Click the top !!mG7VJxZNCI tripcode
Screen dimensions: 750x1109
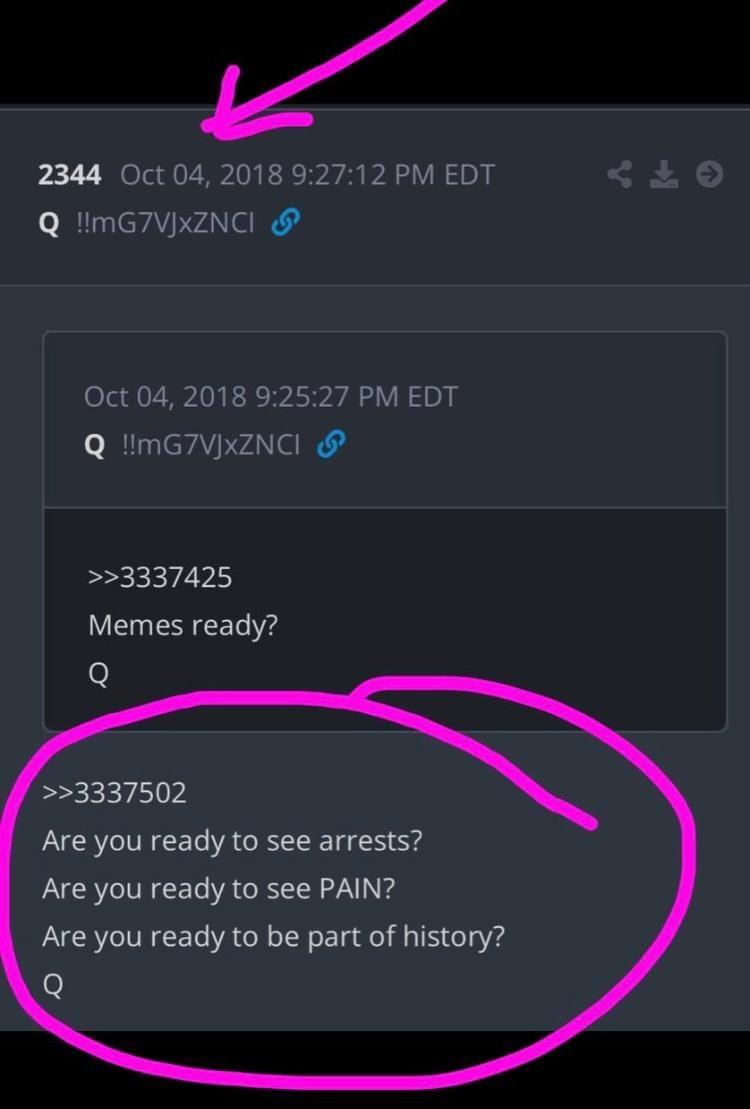point(164,224)
